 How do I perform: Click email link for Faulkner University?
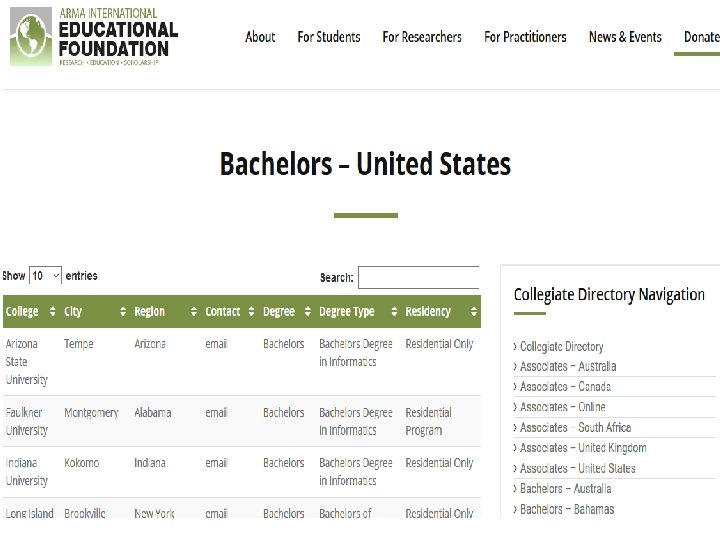coord(216,413)
